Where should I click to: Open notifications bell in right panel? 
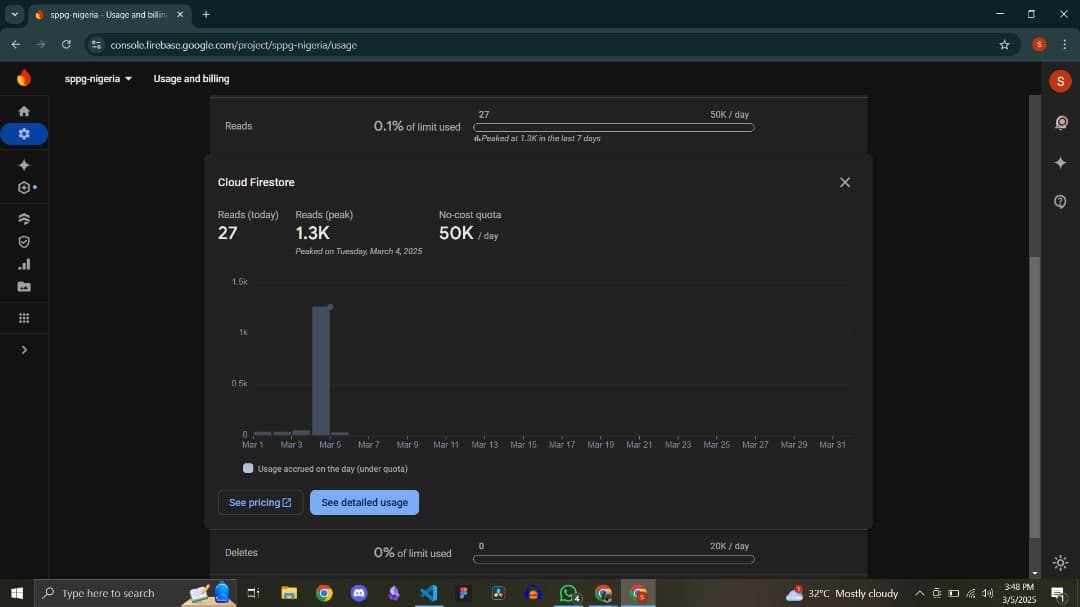1061,123
